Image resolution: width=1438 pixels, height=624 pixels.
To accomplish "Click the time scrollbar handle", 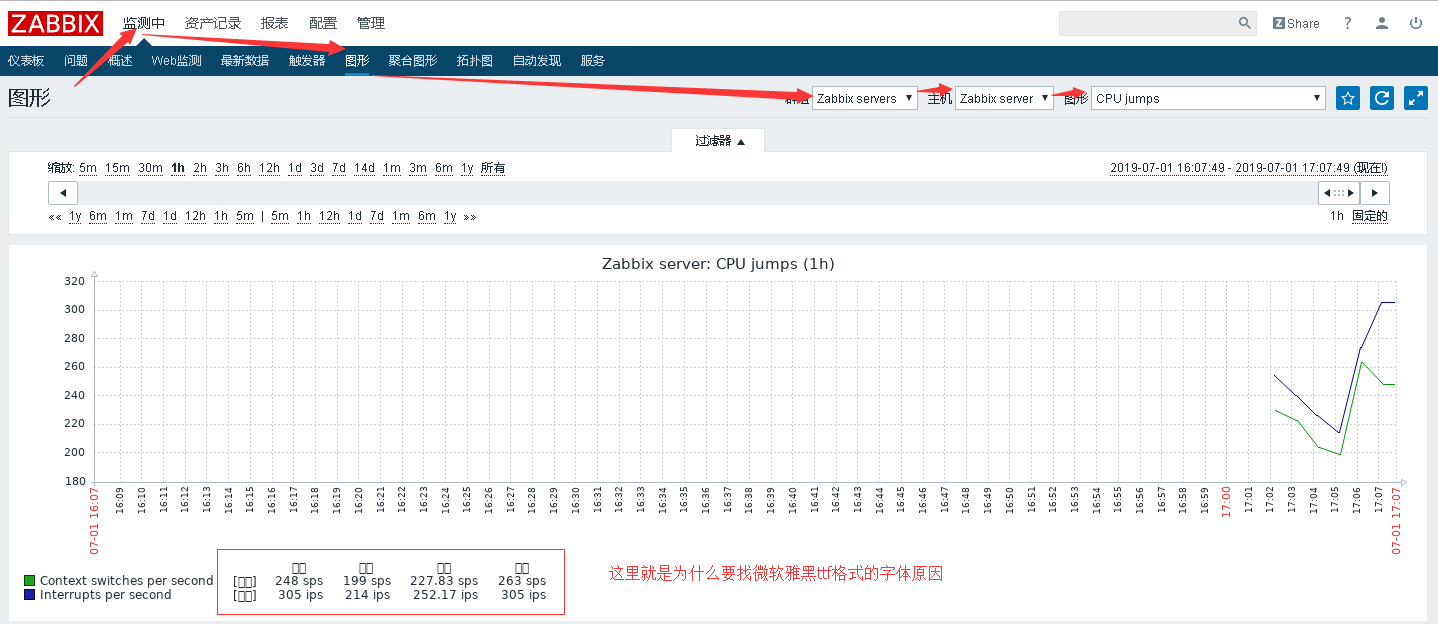I will pyautogui.click(x=1339, y=193).
